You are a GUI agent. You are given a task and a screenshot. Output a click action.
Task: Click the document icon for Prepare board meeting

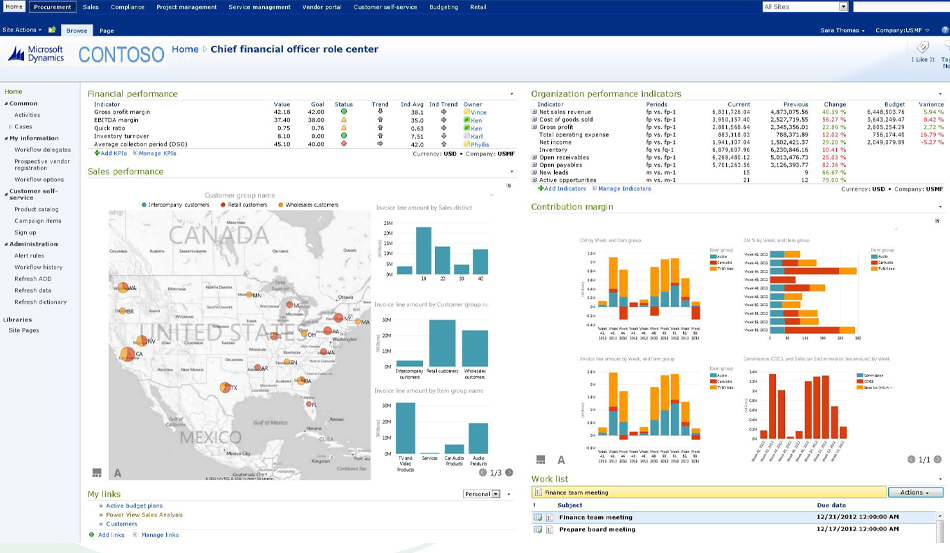click(x=548, y=528)
